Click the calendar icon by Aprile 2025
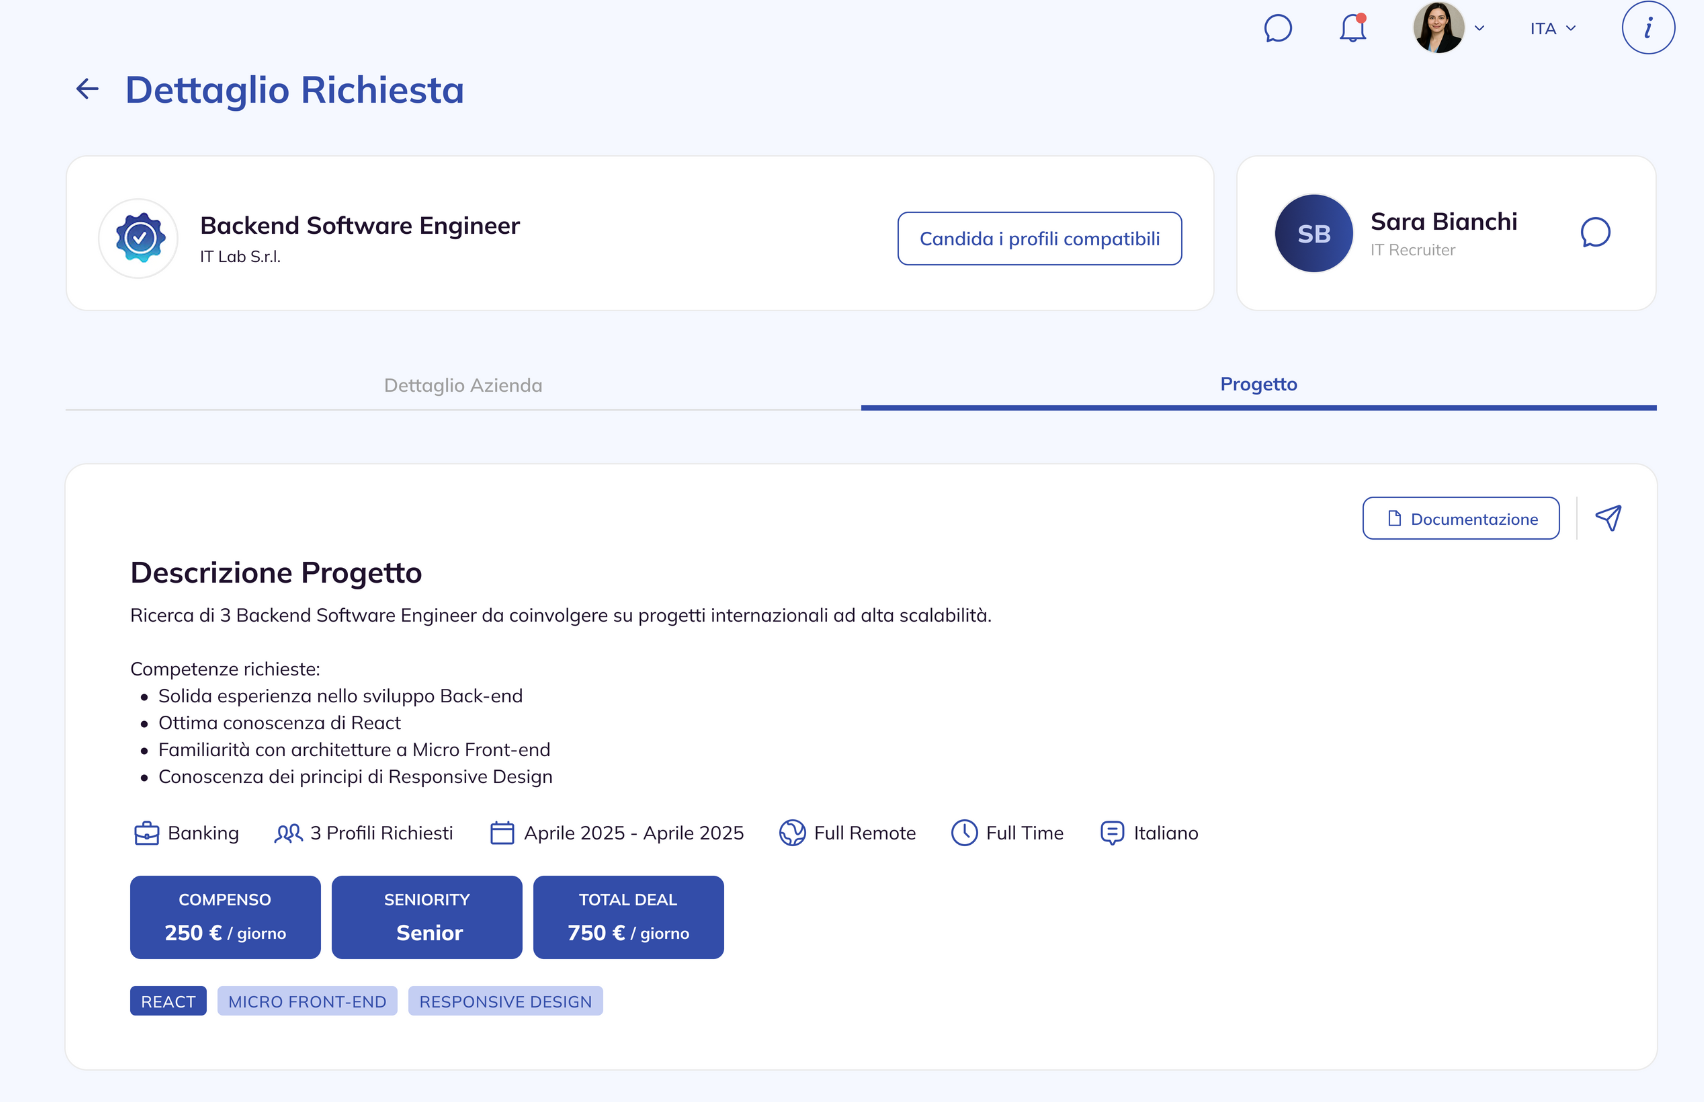 [502, 833]
